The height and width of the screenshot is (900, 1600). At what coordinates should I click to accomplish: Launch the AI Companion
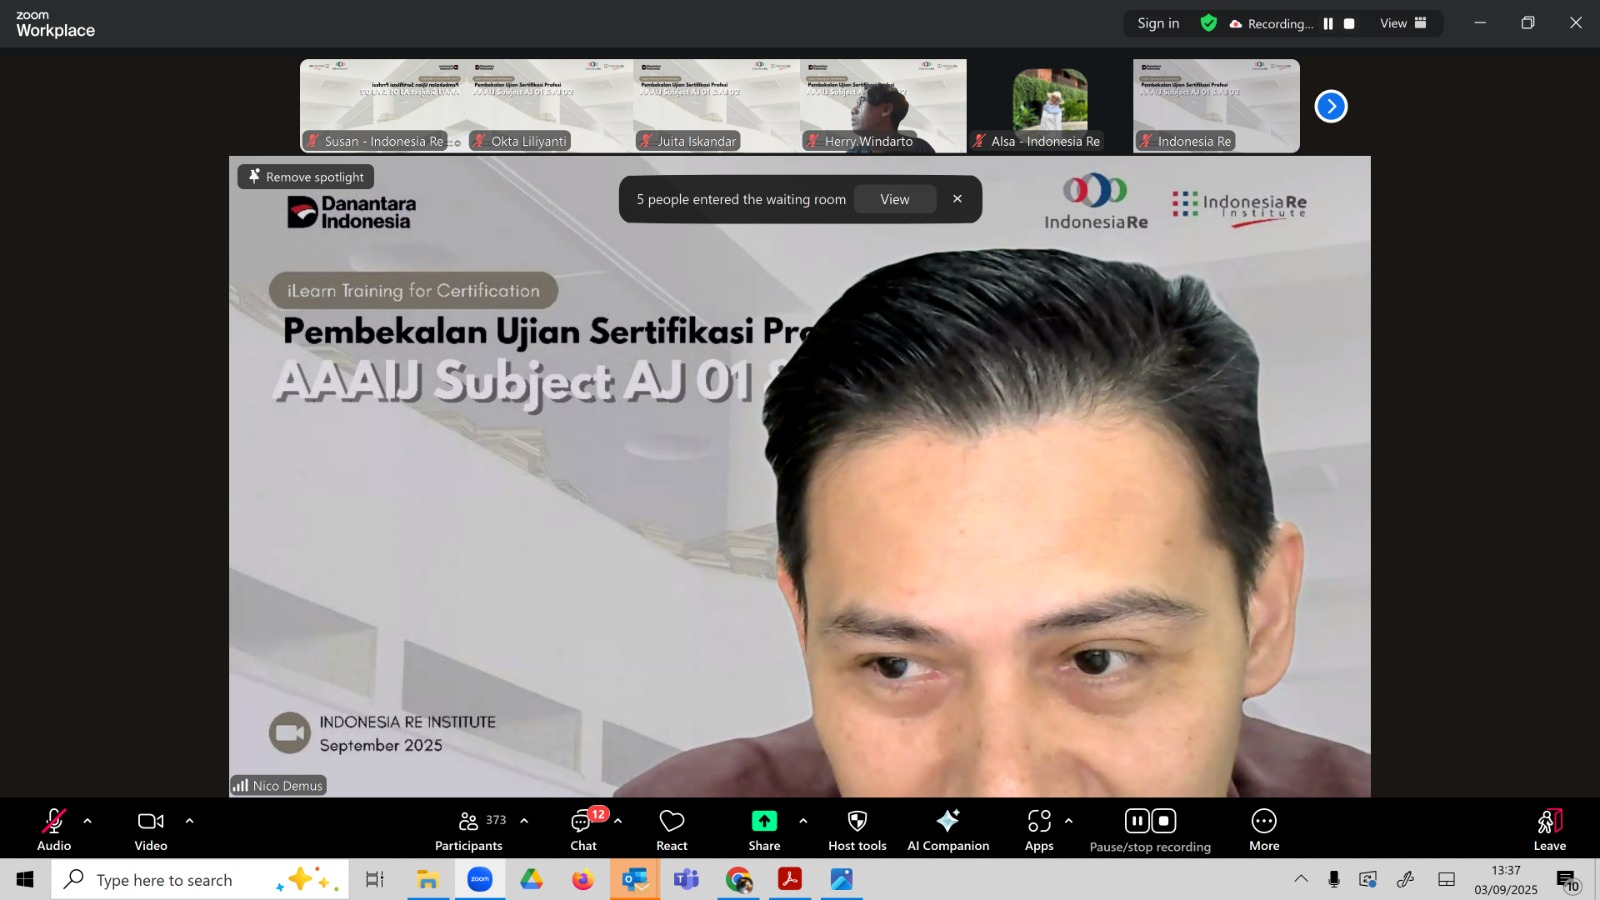(x=947, y=829)
